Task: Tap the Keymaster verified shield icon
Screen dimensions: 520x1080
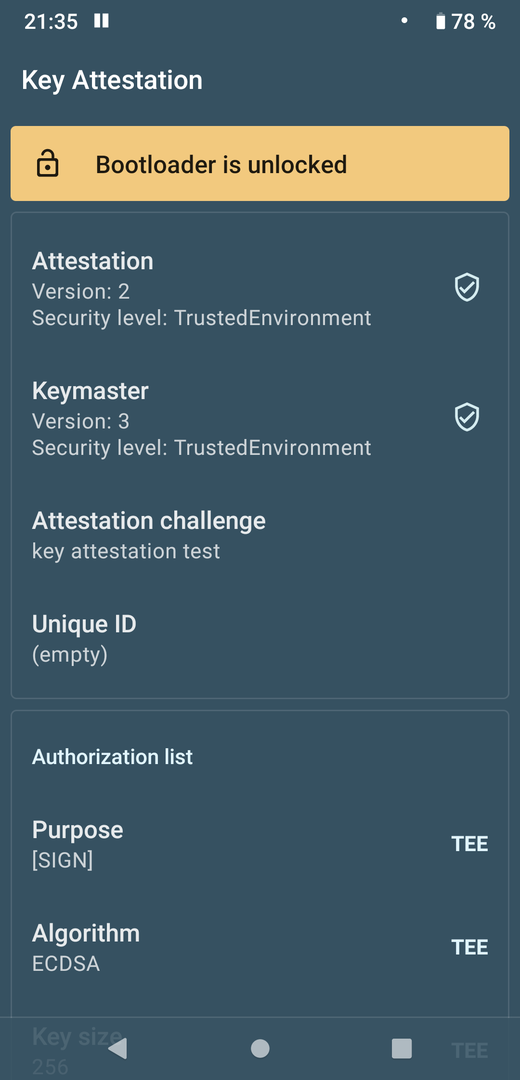Action: (467, 417)
